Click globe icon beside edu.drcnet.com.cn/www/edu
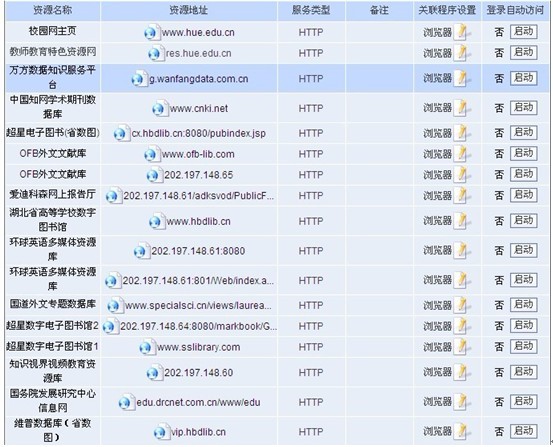The height and width of the screenshot is (447, 553). pyautogui.click(x=126, y=402)
